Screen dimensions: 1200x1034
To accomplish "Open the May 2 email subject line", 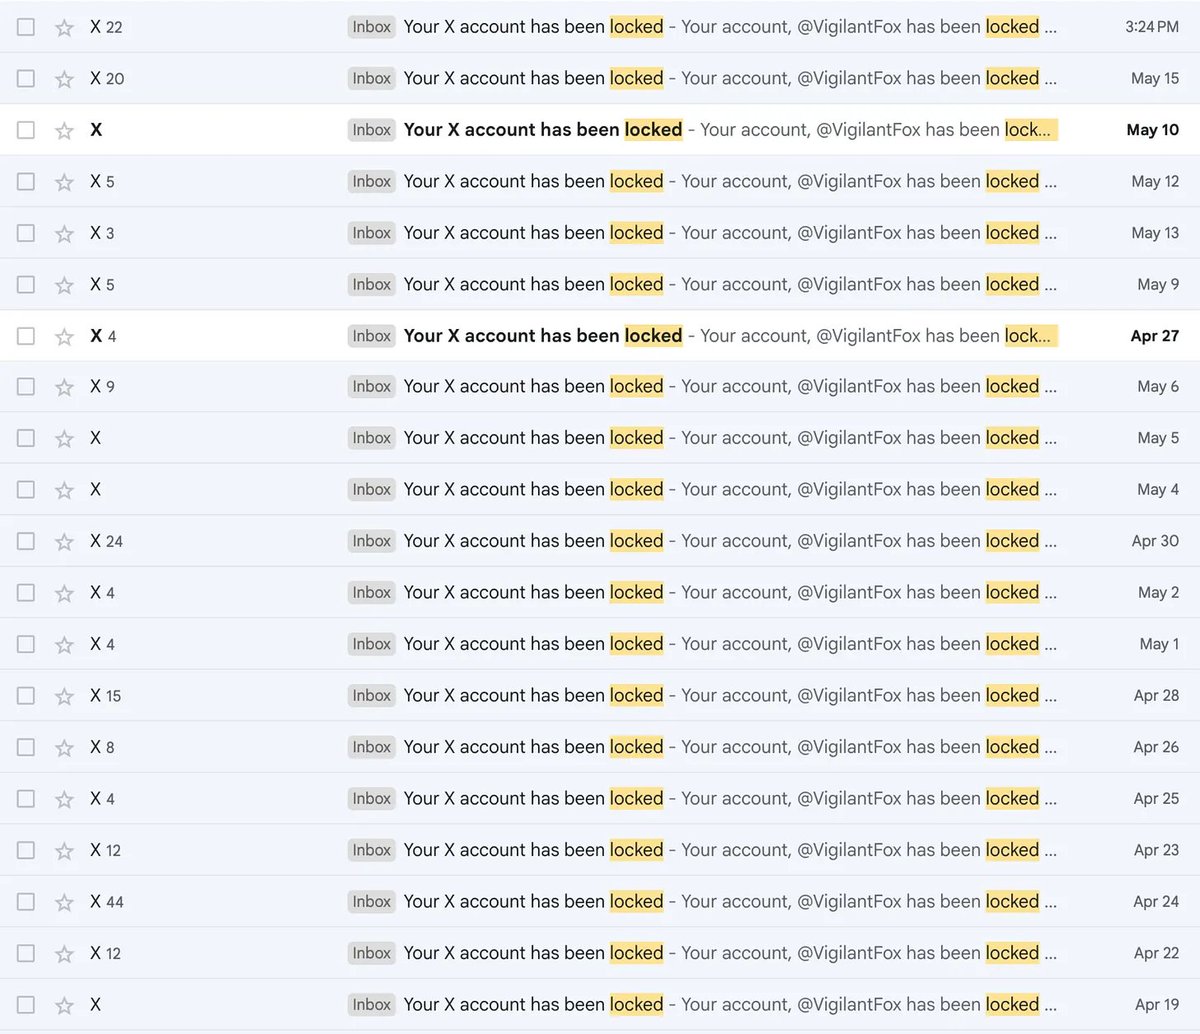I will click(533, 593).
